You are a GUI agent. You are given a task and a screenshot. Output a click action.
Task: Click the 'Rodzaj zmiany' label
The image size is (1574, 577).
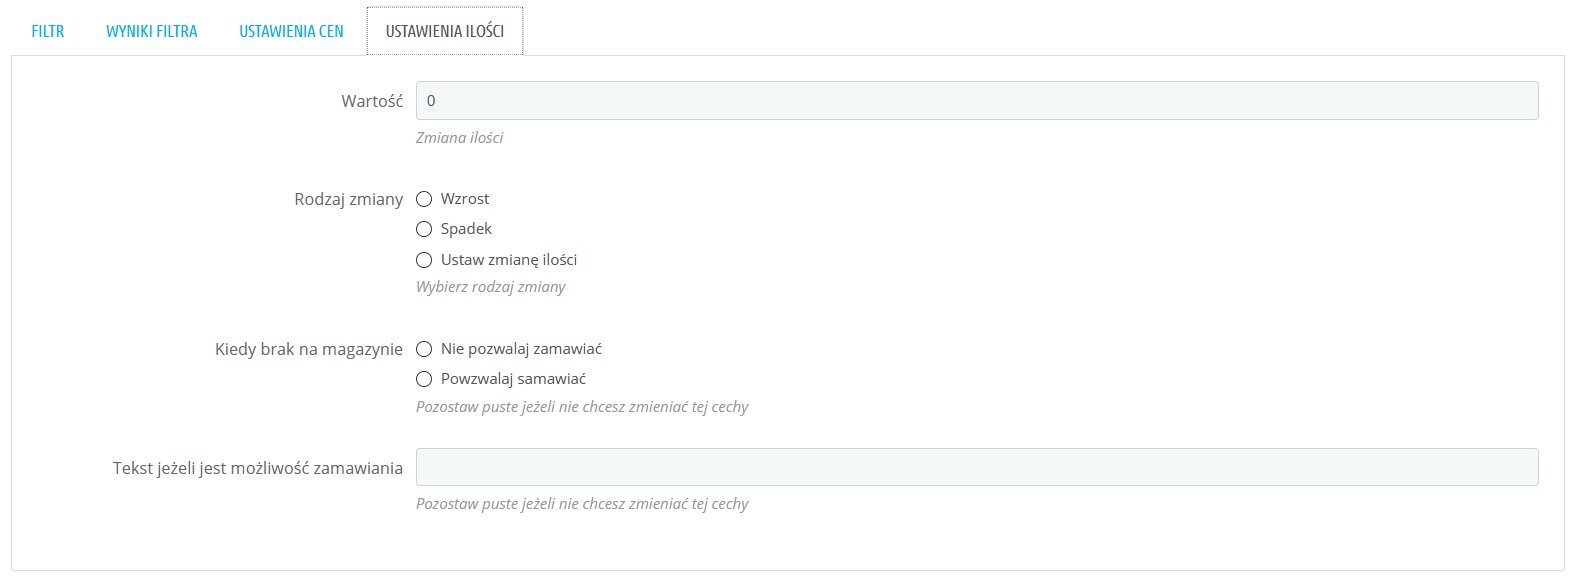348,199
